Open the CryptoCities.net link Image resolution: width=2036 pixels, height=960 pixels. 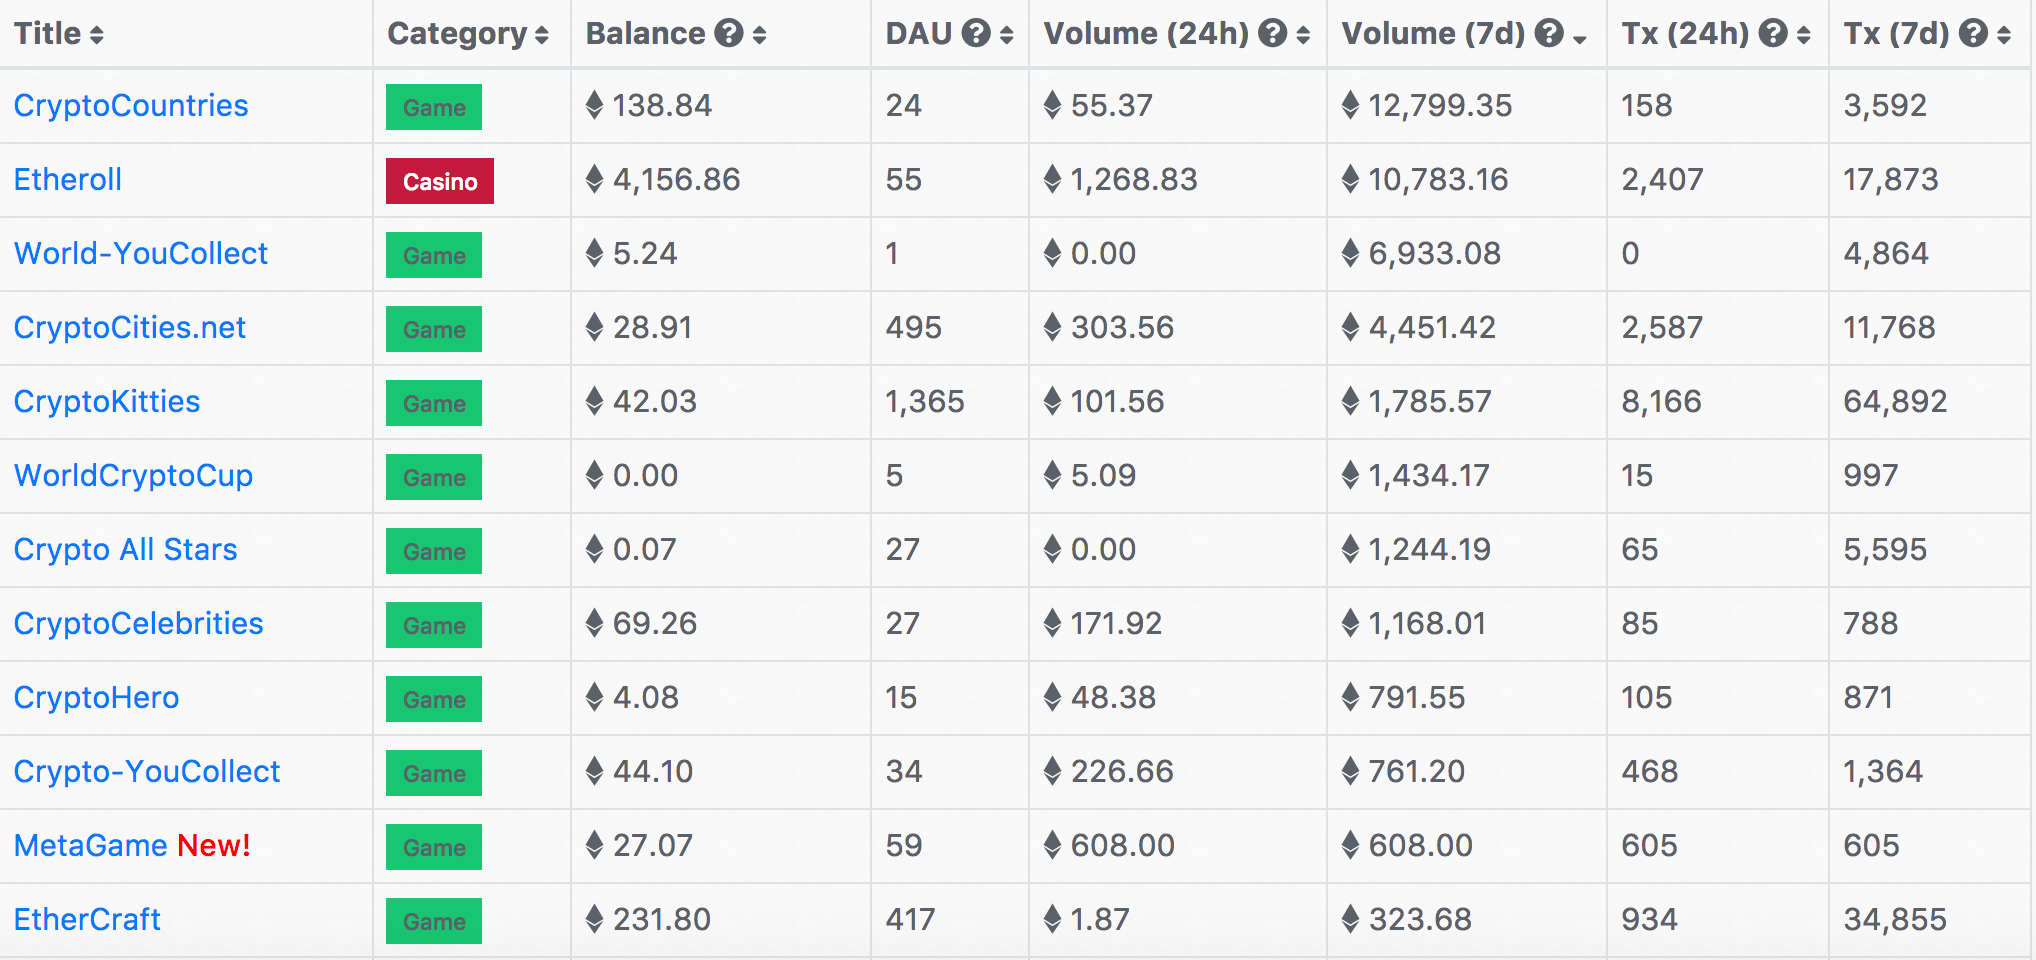(130, 327)
